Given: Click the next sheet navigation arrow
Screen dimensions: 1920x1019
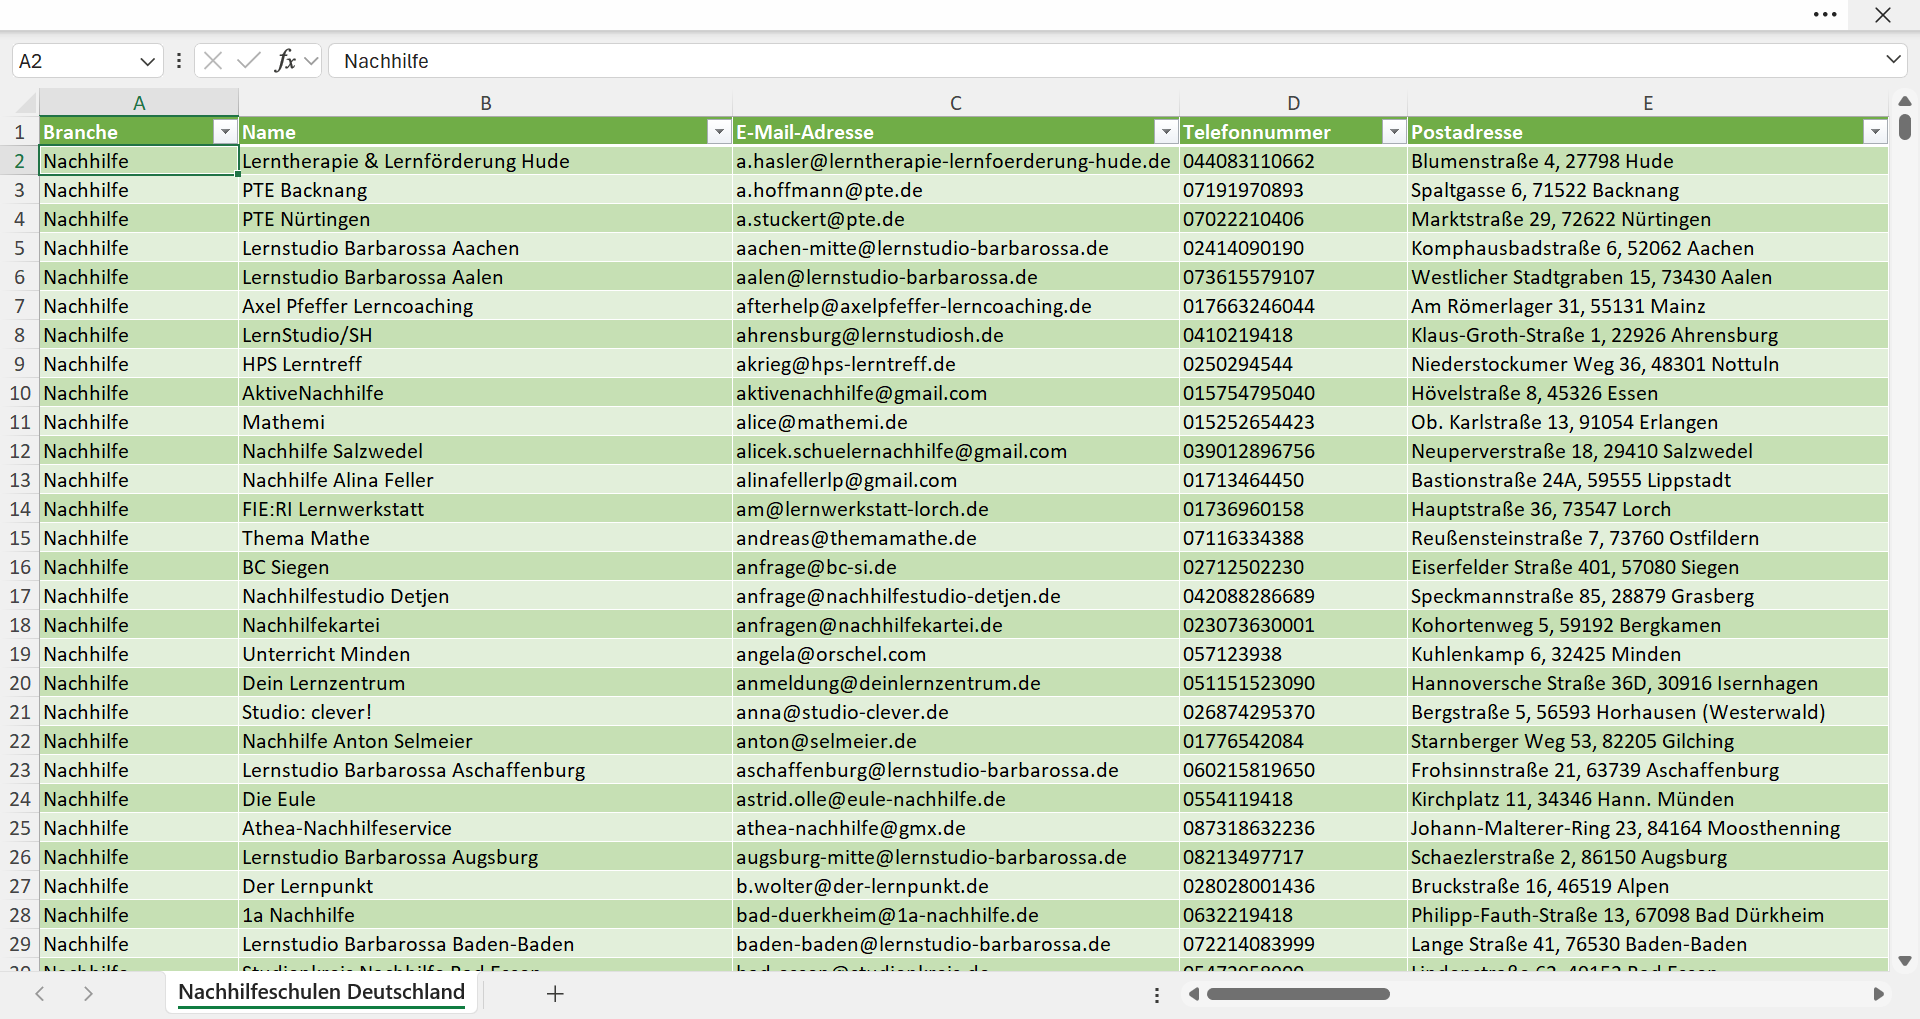Looking at the screenshot, I should coord(88,993).
